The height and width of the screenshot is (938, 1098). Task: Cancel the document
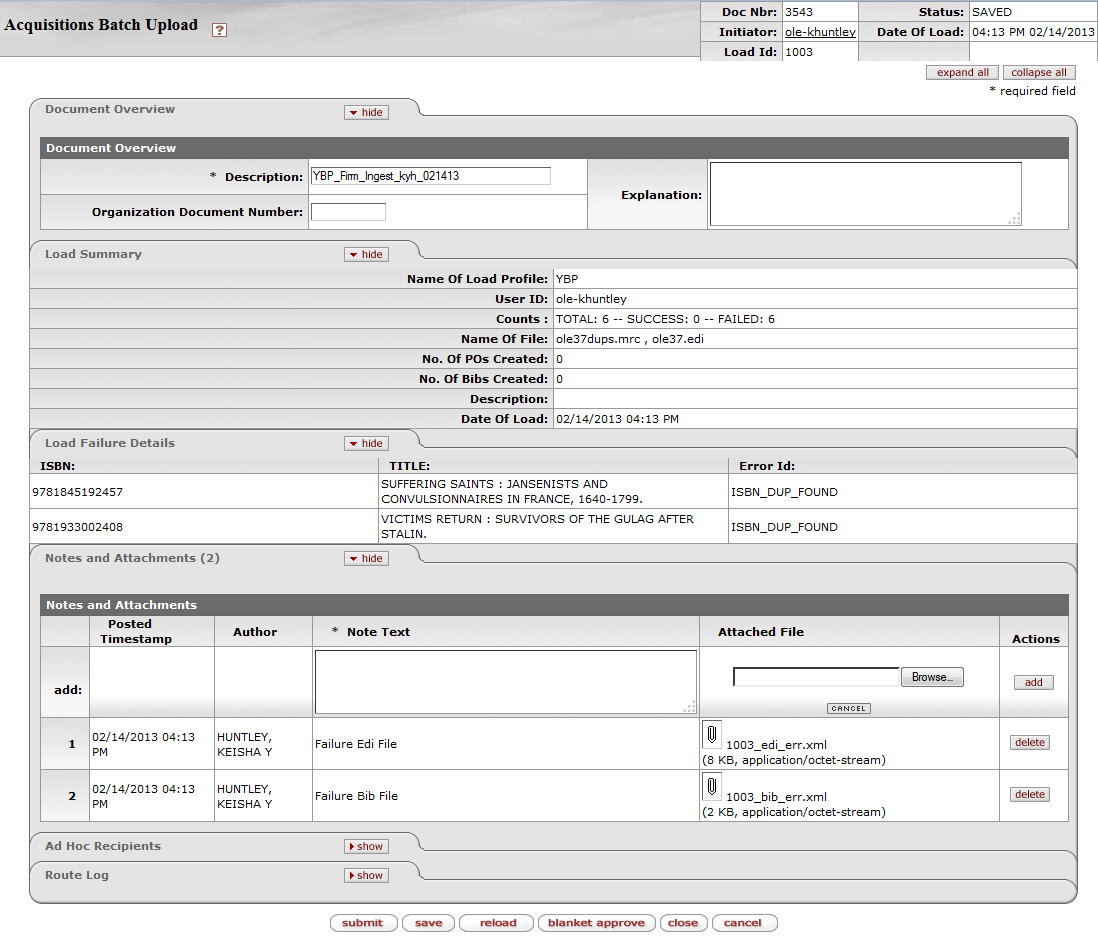(743, 923)
